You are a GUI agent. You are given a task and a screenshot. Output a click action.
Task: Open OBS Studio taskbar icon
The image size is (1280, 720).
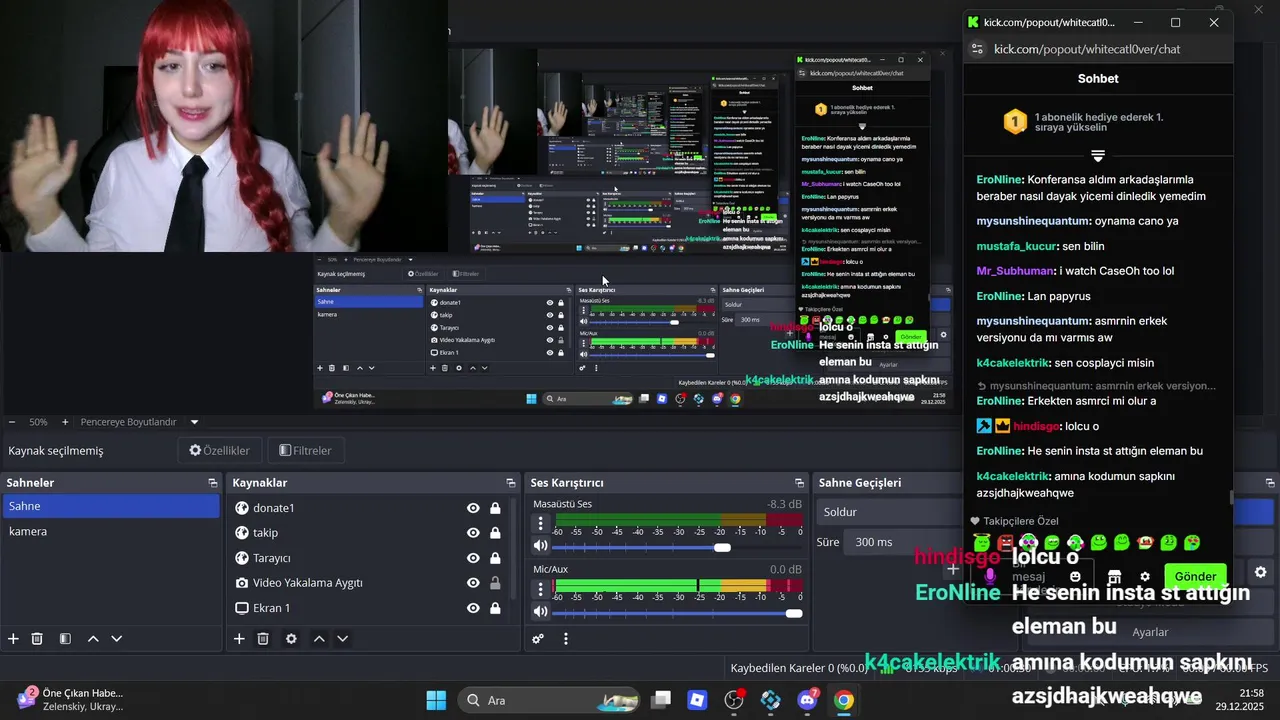pyautogui.click(x=734, y=700)
